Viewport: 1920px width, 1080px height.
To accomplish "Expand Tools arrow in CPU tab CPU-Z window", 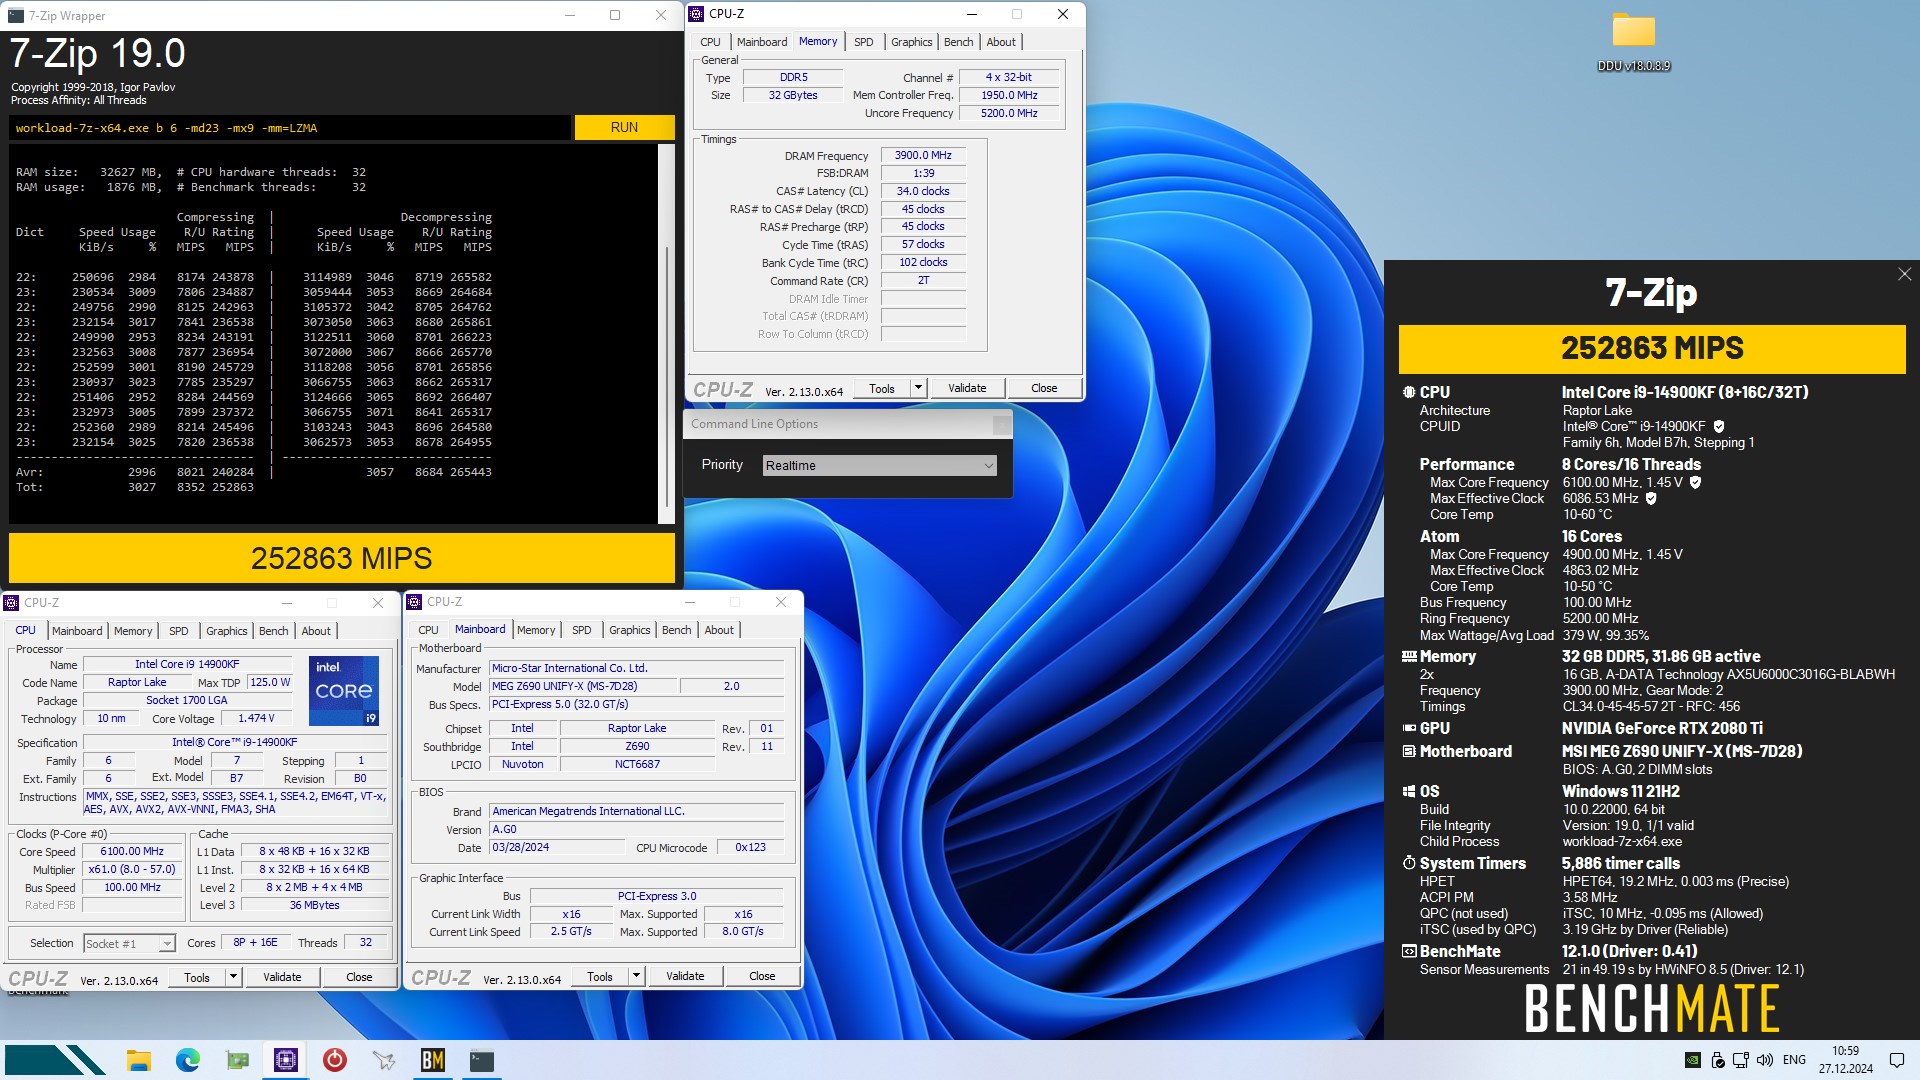I will click(x=233, y=977).
